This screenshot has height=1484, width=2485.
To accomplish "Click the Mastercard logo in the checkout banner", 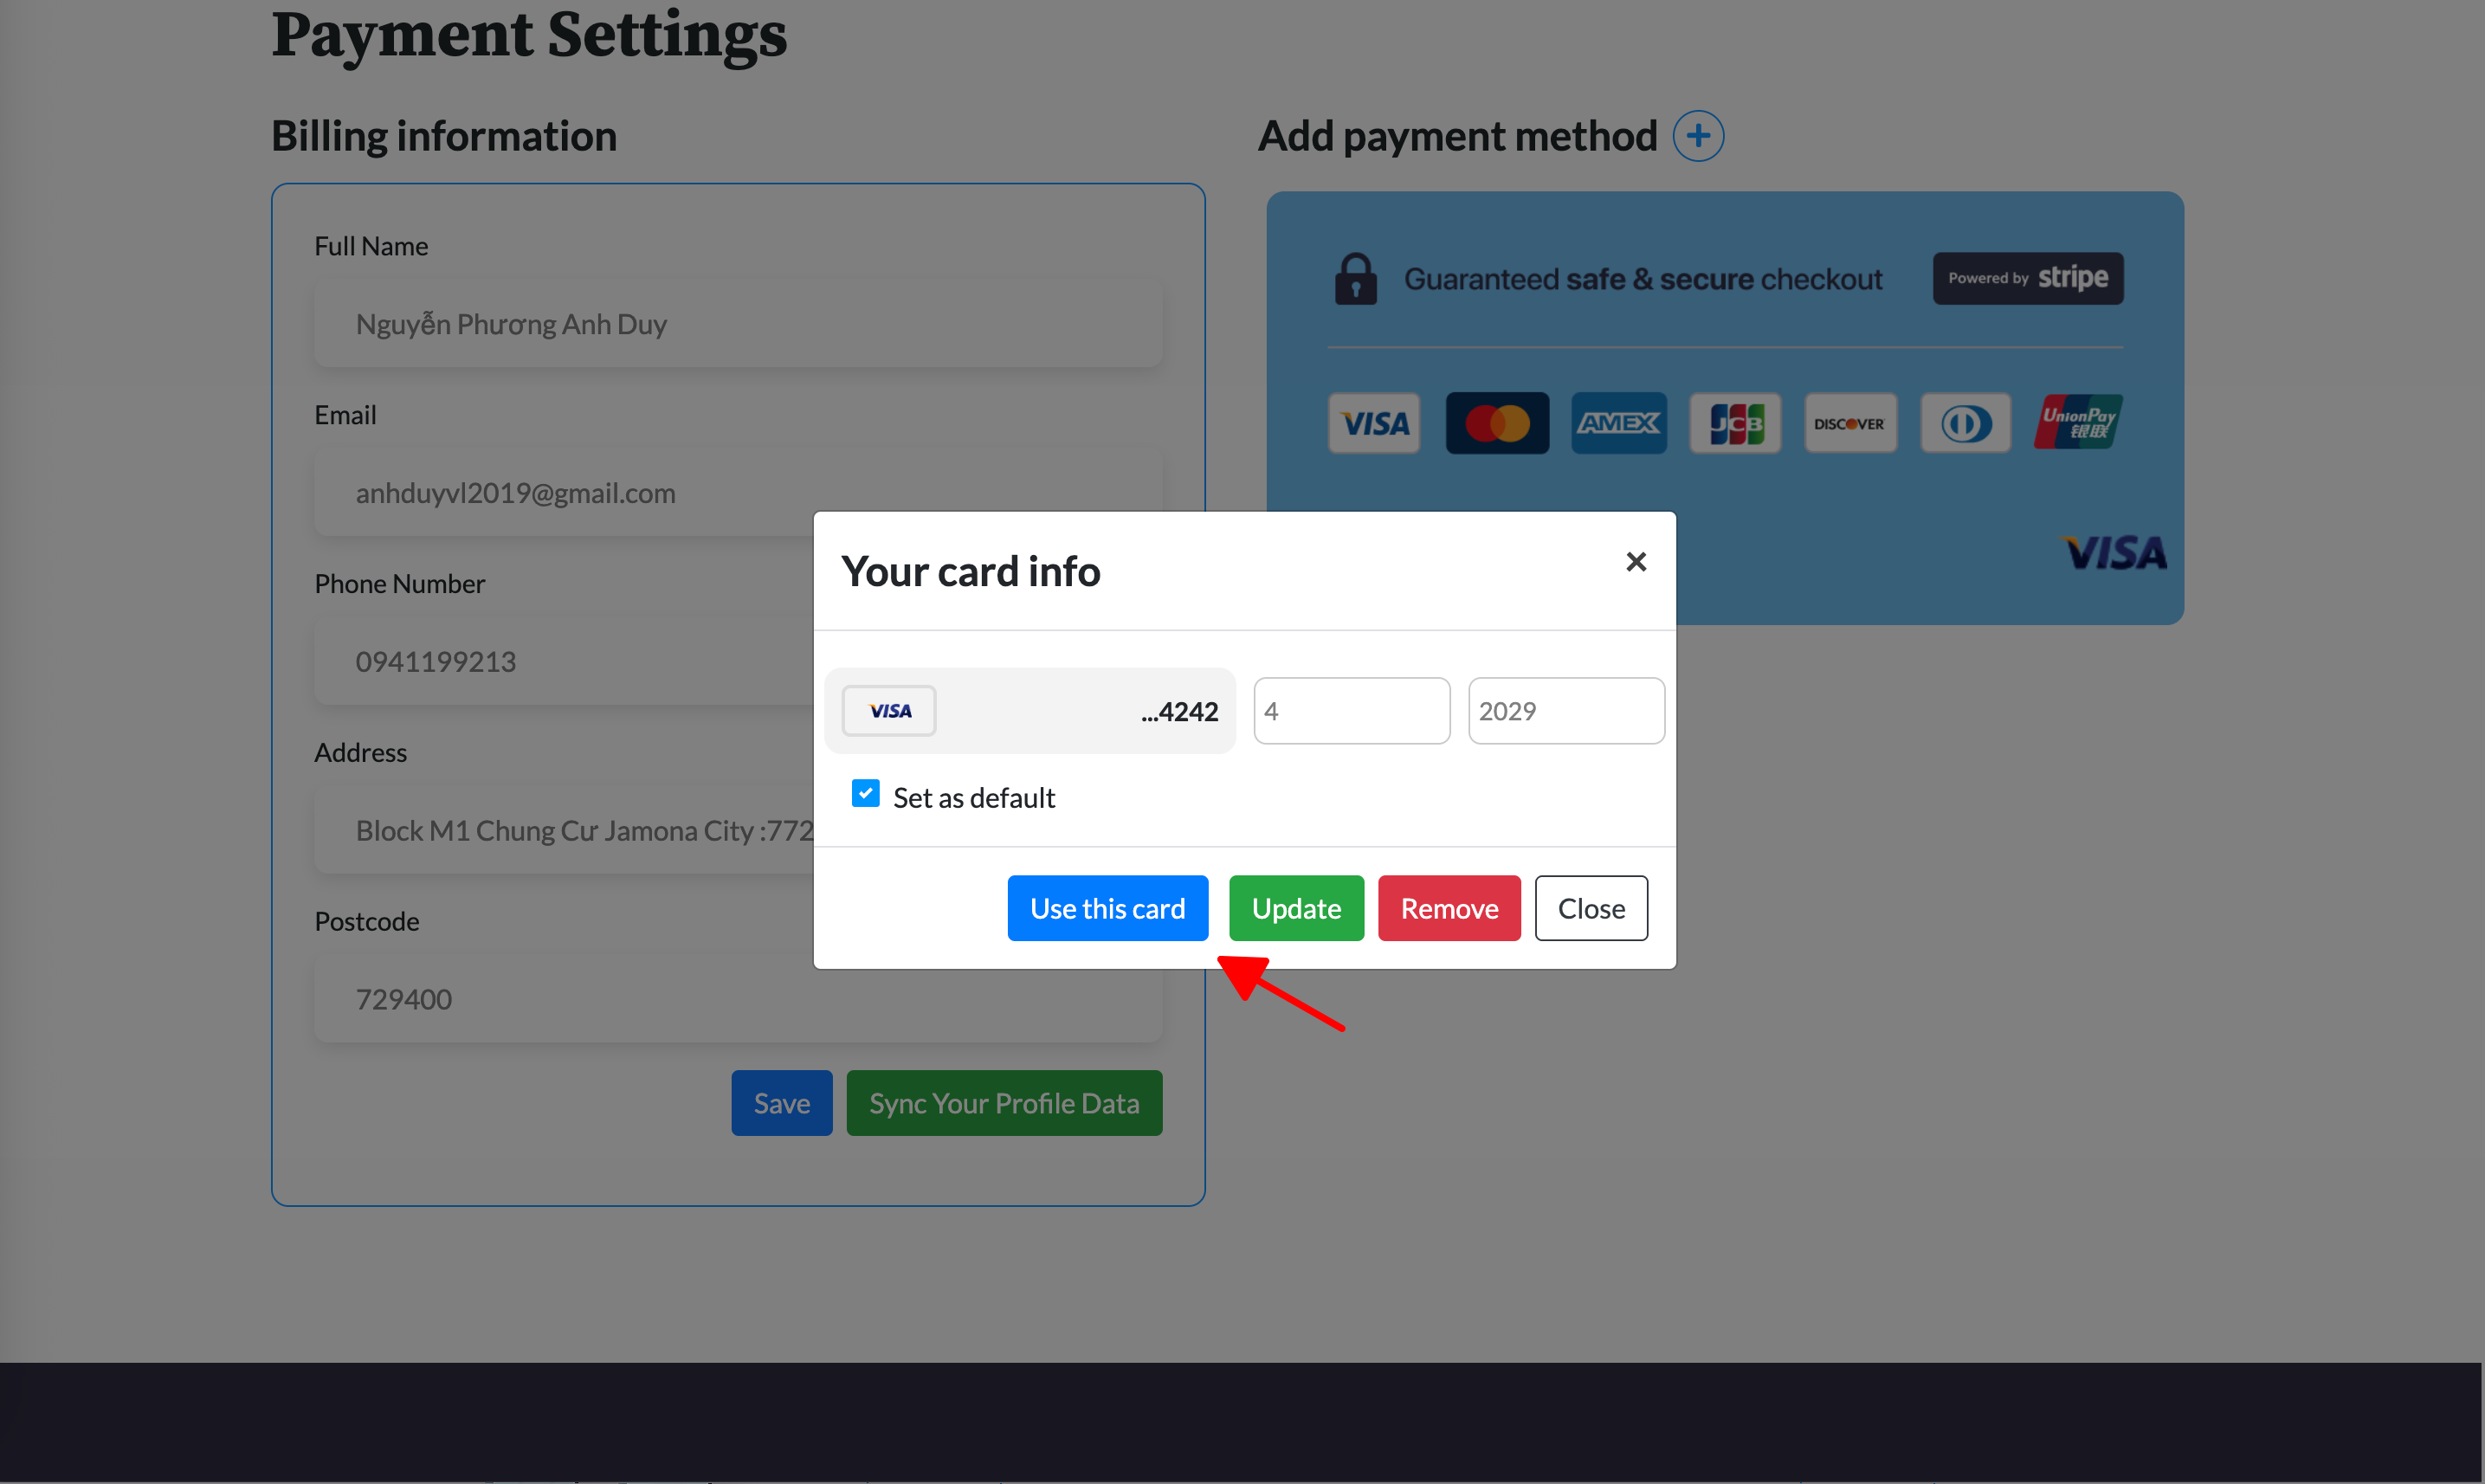I will point(1497,423).
